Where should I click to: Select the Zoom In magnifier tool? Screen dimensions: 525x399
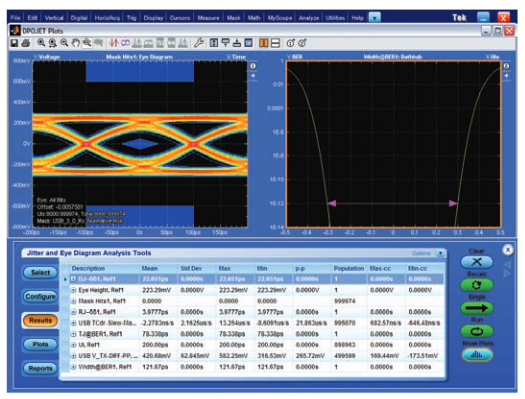coord(41,43)
